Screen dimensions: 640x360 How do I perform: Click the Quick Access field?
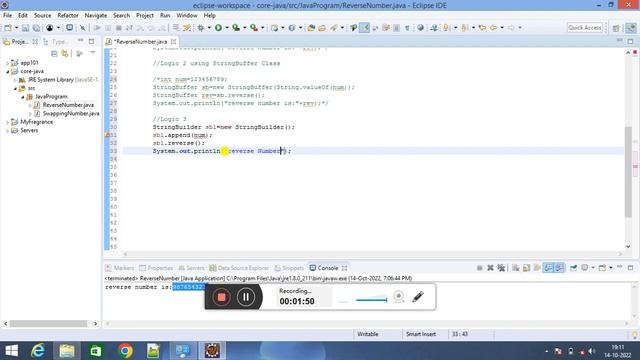pos(584,28)
